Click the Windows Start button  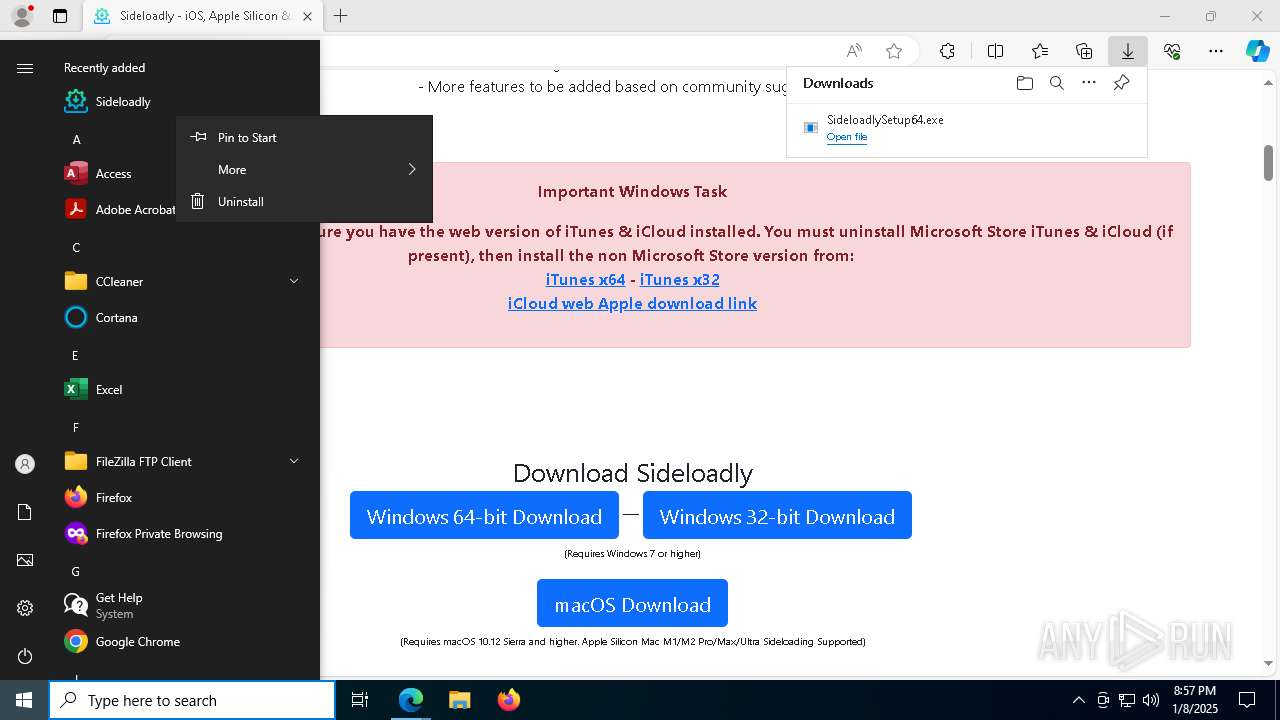click(24, 700)
